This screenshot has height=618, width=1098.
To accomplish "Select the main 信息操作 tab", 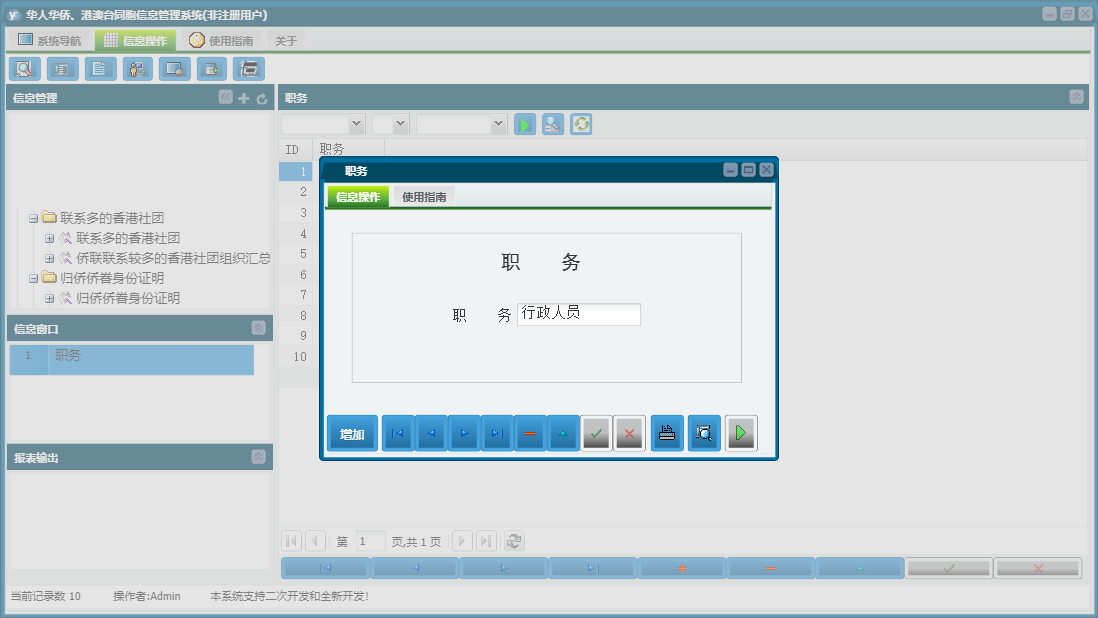I will (x=136, y=41).
